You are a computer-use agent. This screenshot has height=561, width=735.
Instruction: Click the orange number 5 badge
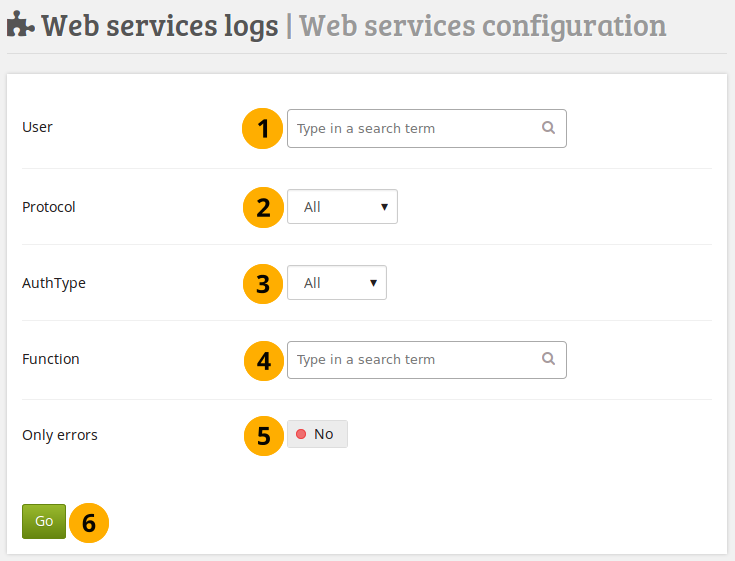click(x=263, y=436)
